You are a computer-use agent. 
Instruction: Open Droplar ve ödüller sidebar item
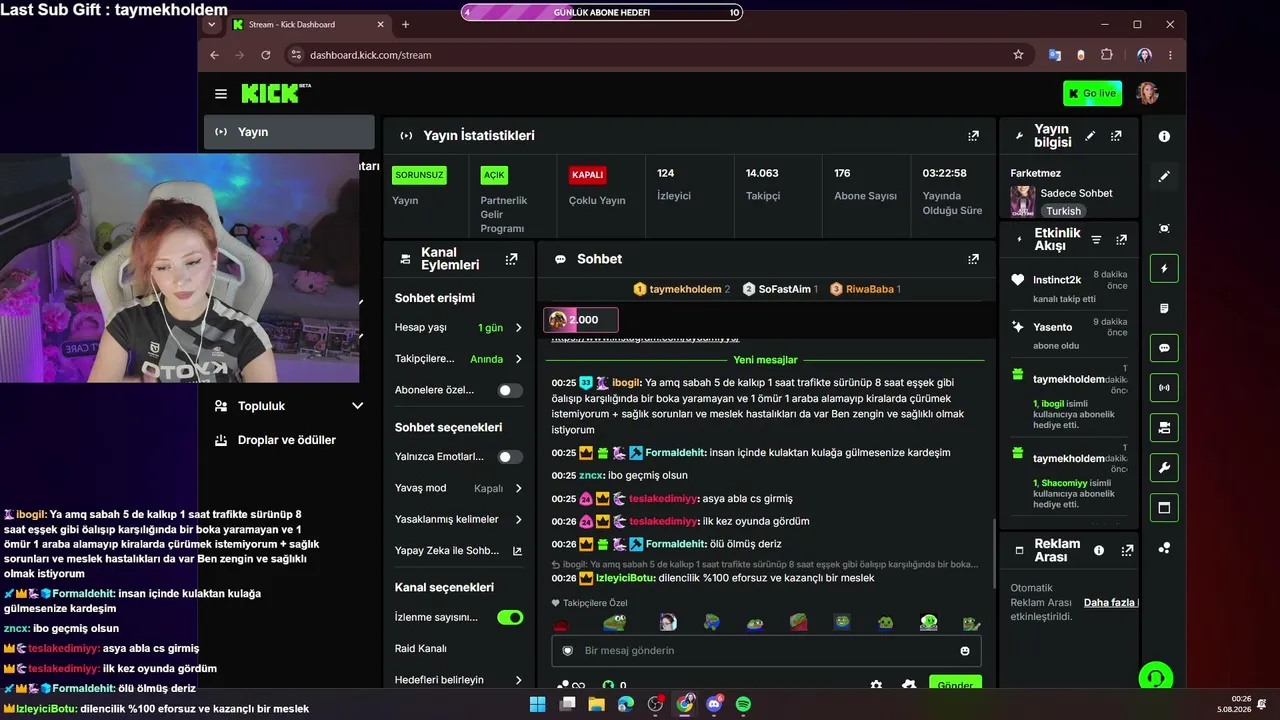tap(289, 440)
